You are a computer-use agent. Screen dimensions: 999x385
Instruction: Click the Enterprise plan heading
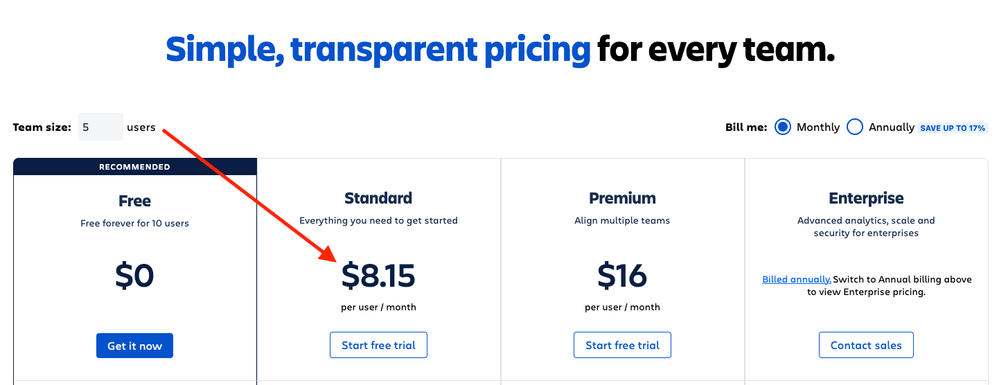pos(866,198)
